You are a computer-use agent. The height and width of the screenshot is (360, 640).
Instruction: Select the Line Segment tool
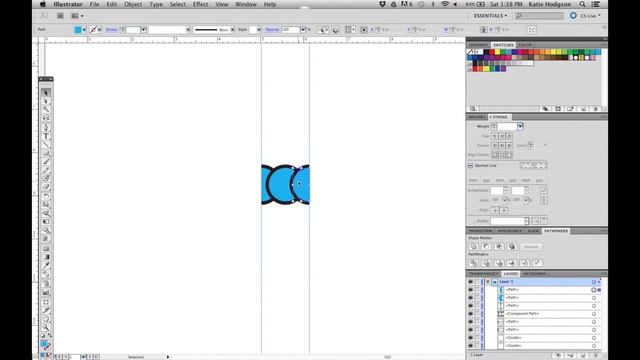click(46, 145)
